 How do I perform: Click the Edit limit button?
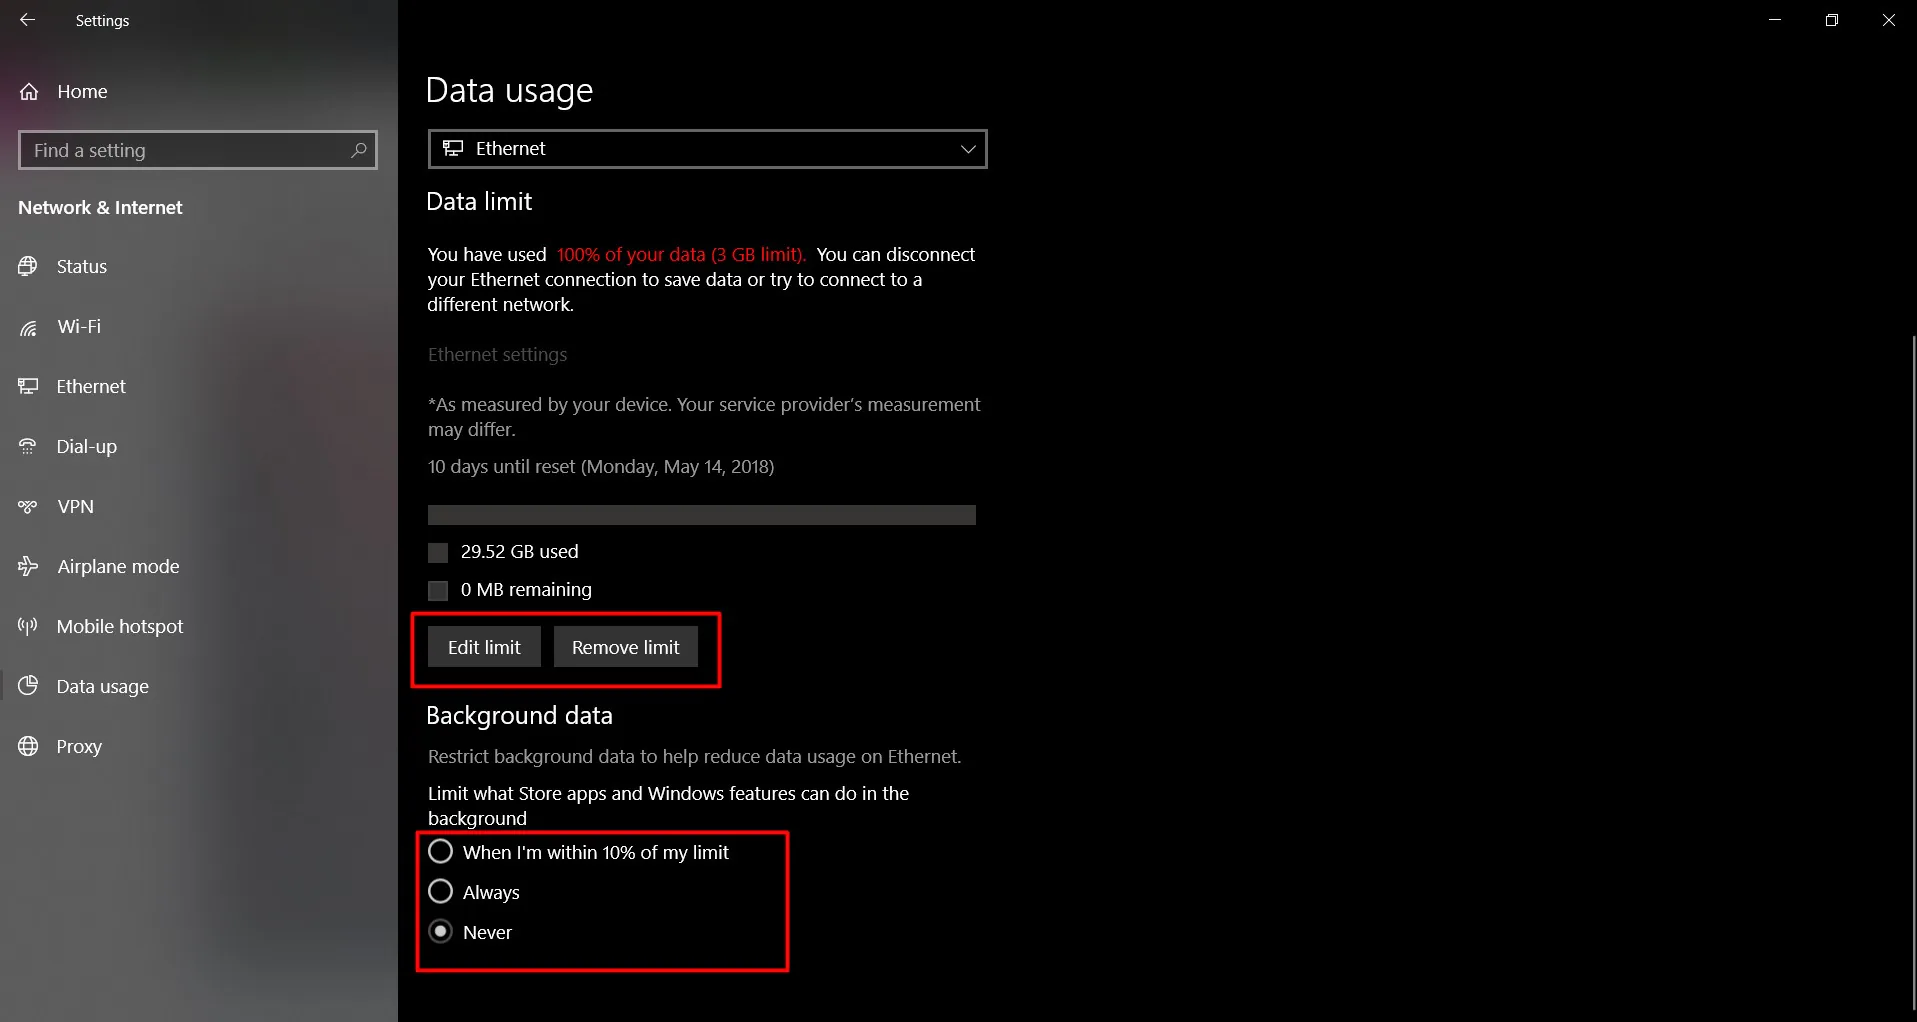[484, 647]
